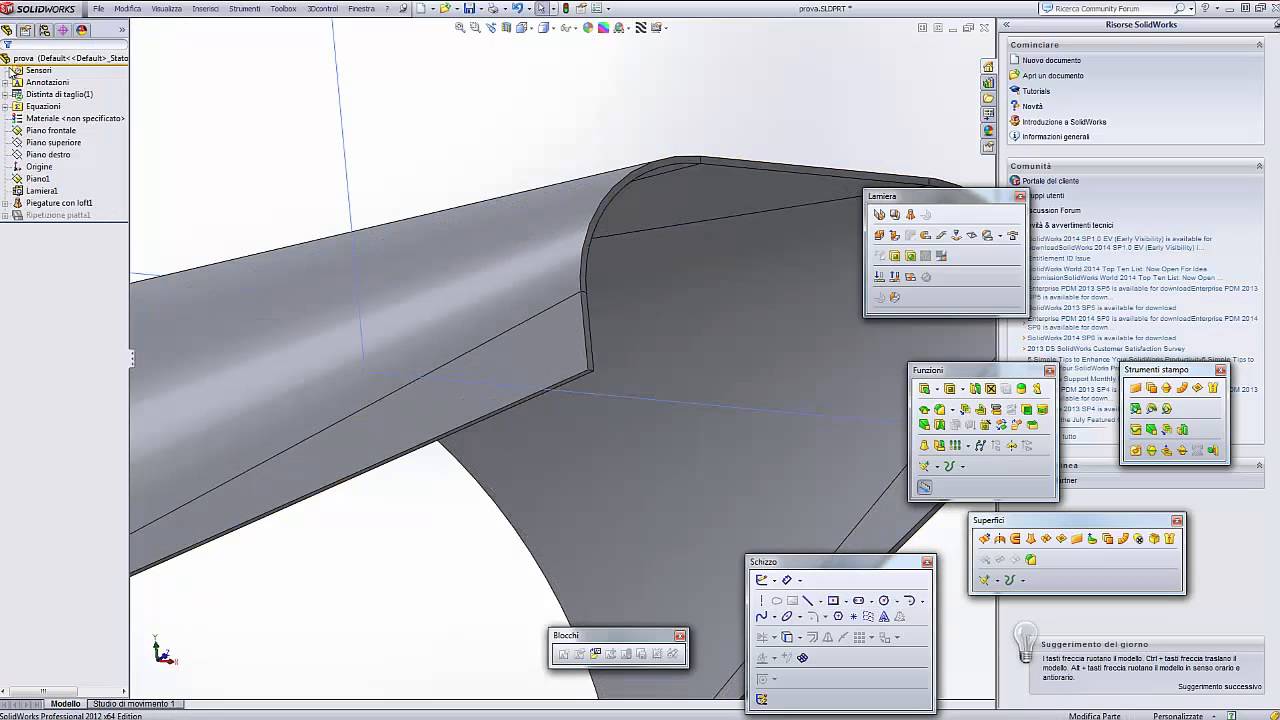
Task: Click Personalizzate in the status bar
Action: pos(1178,716)
